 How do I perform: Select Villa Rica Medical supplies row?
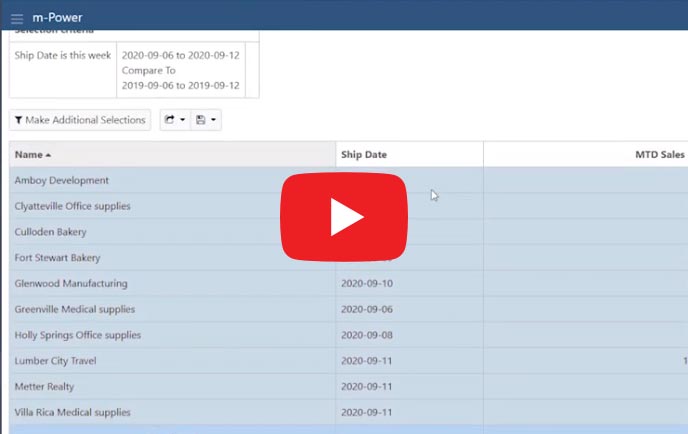[x=72, y=412]
